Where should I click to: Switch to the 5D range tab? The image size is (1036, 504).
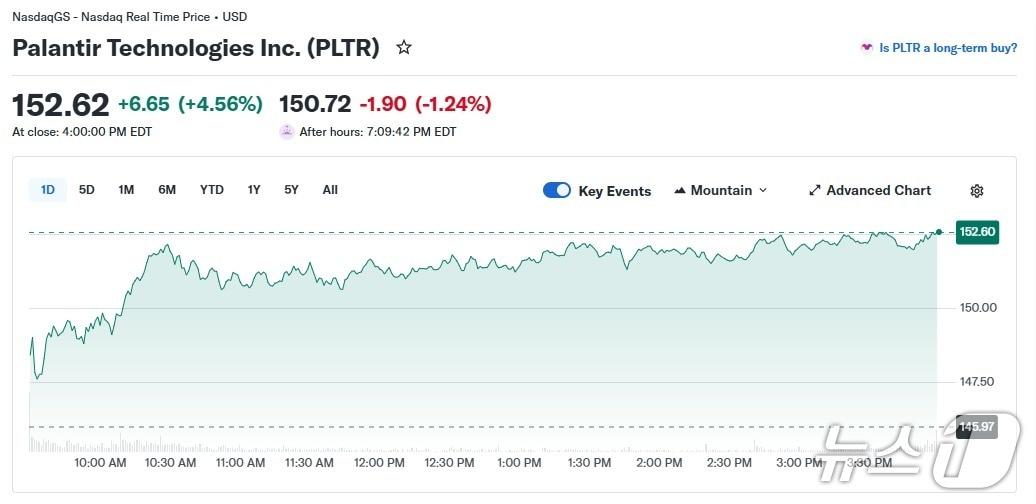click(x=87, y=189)
